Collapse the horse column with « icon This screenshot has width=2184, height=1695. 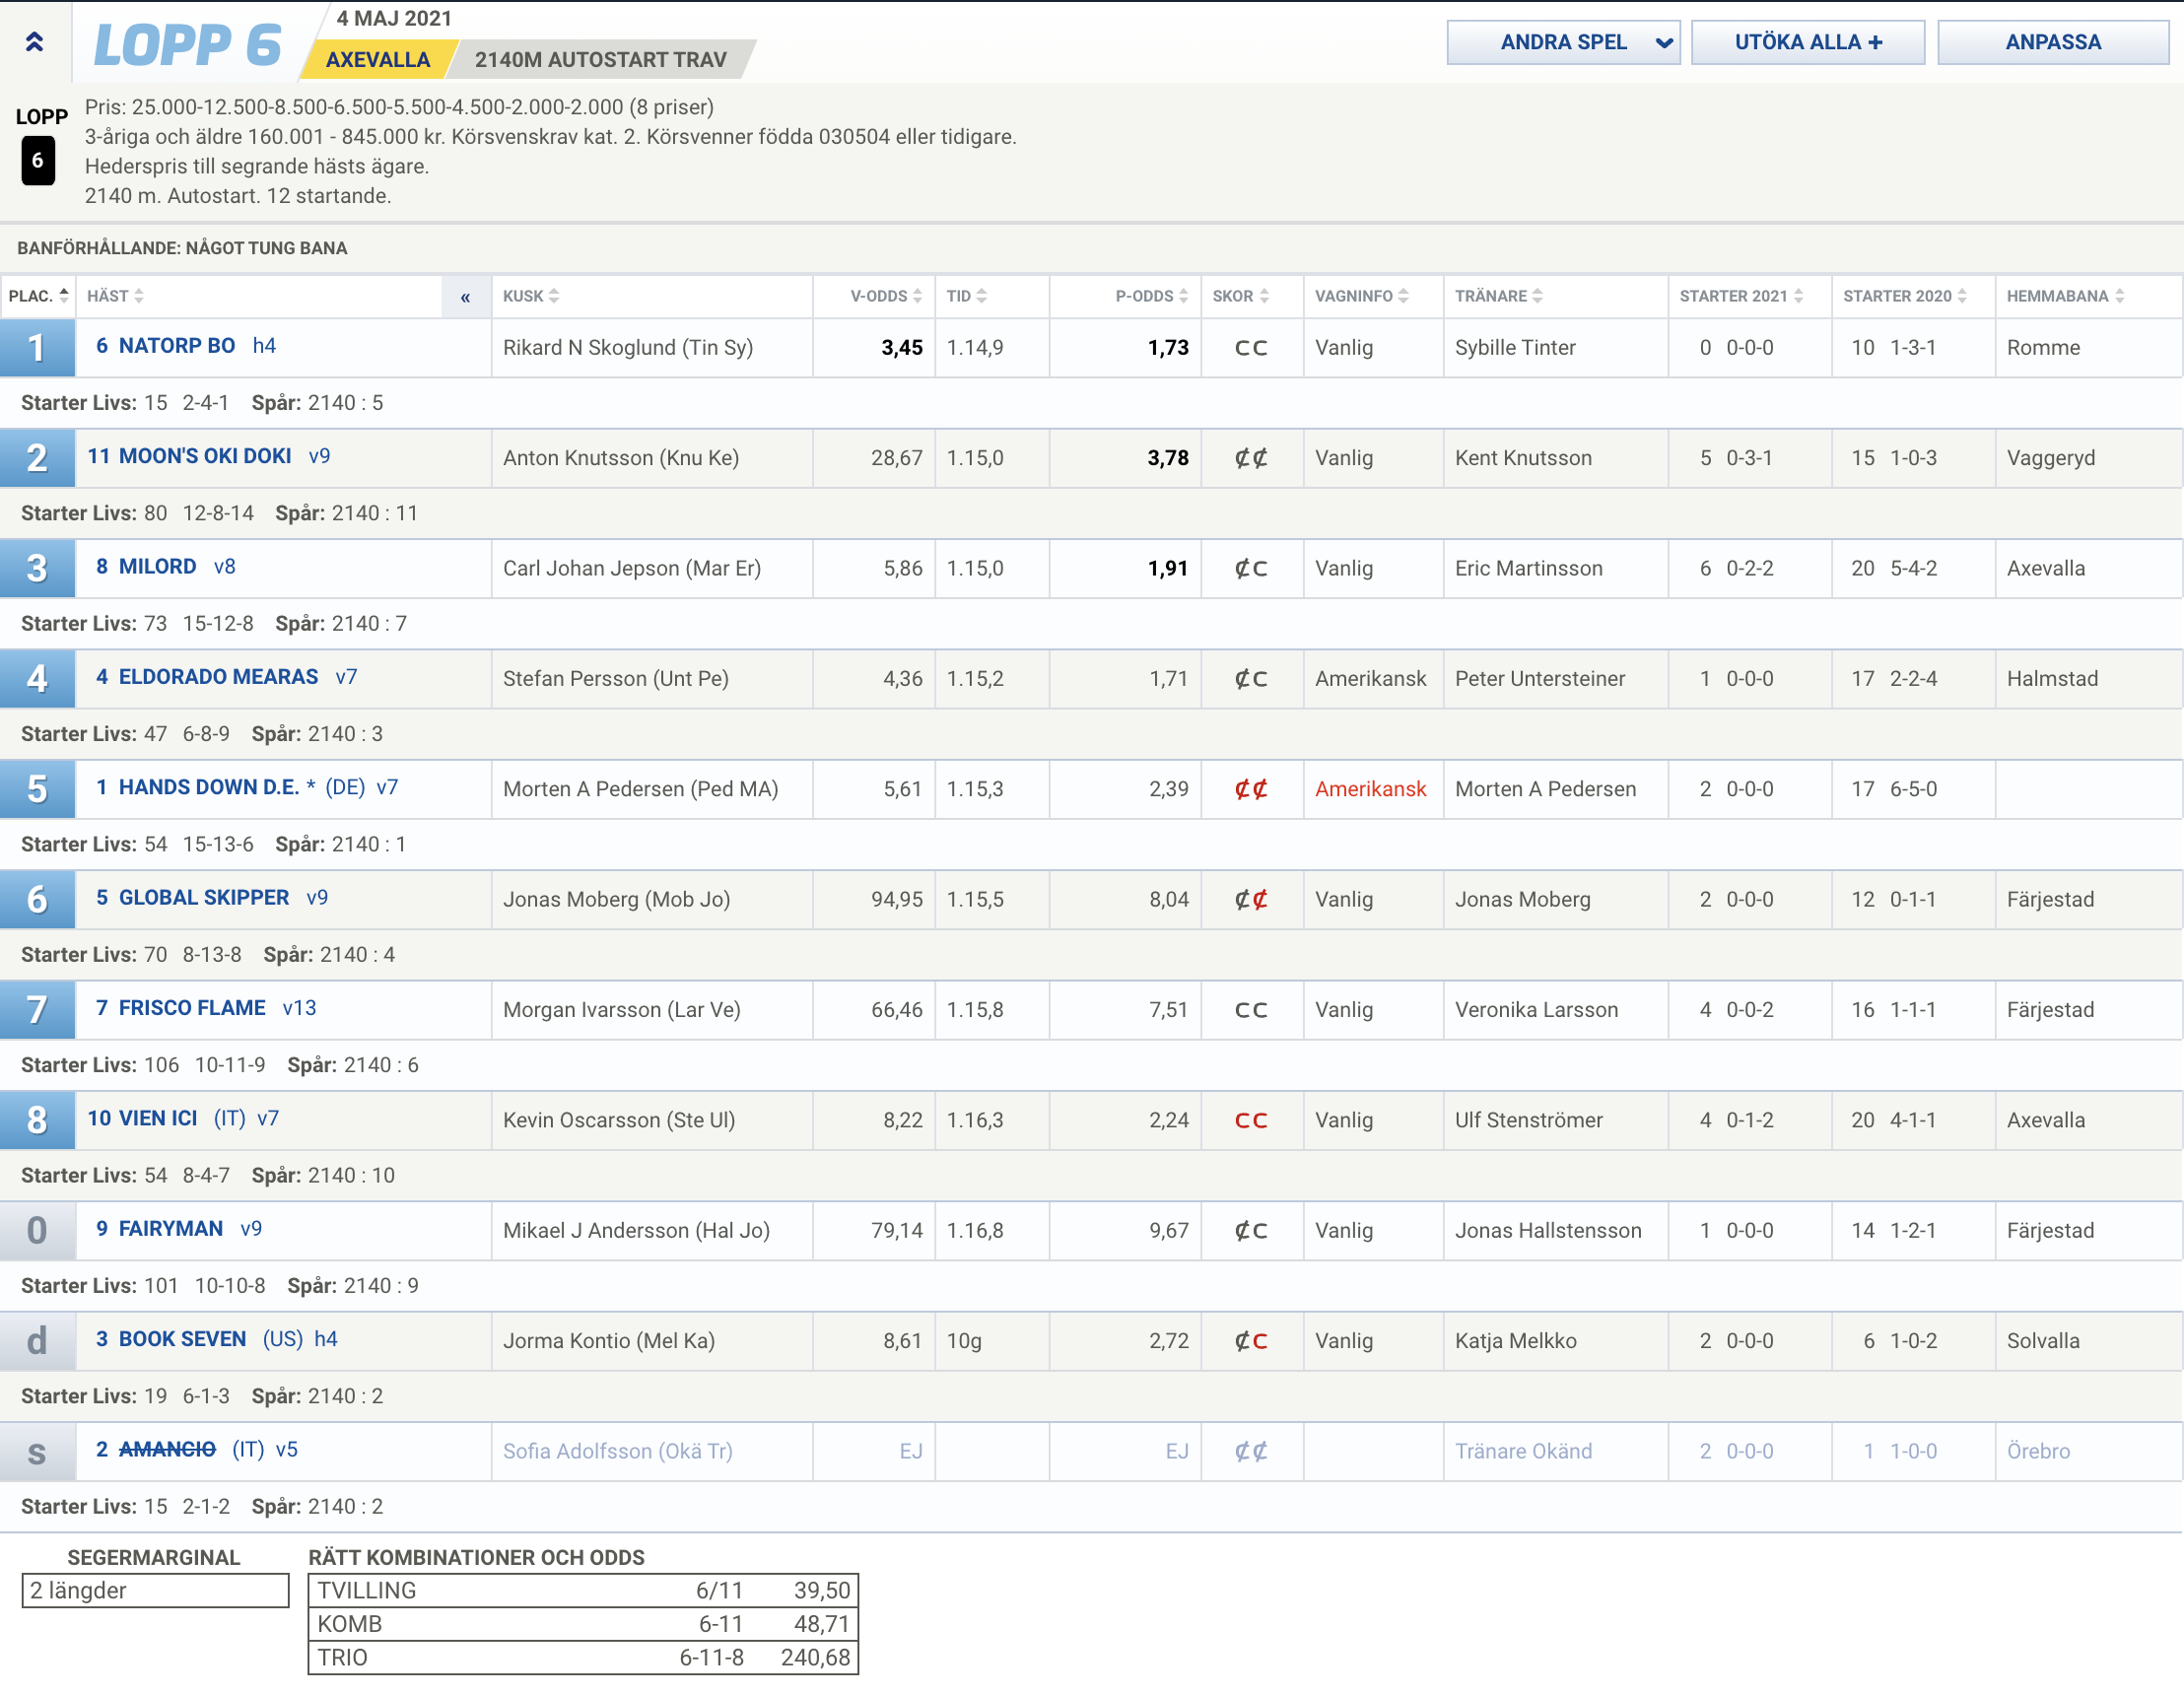pos(465,297)
